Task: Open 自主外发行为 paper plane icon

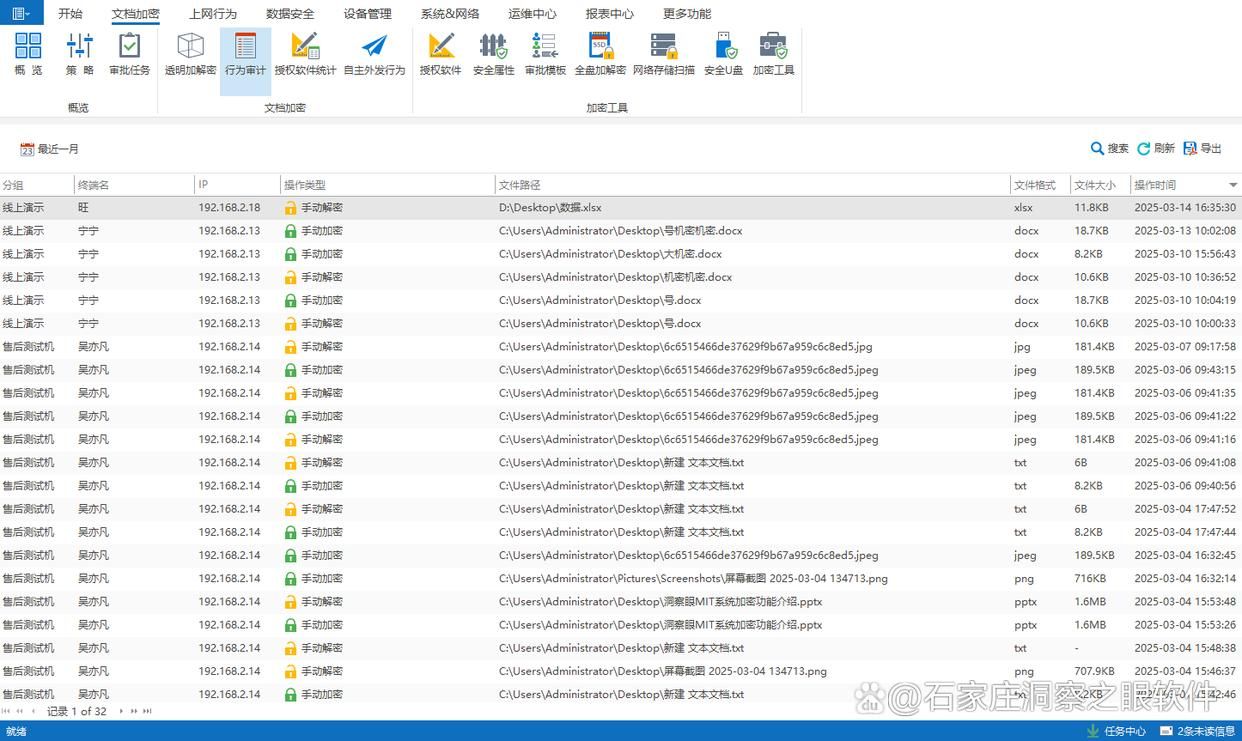Action: [x=374, y=54]
